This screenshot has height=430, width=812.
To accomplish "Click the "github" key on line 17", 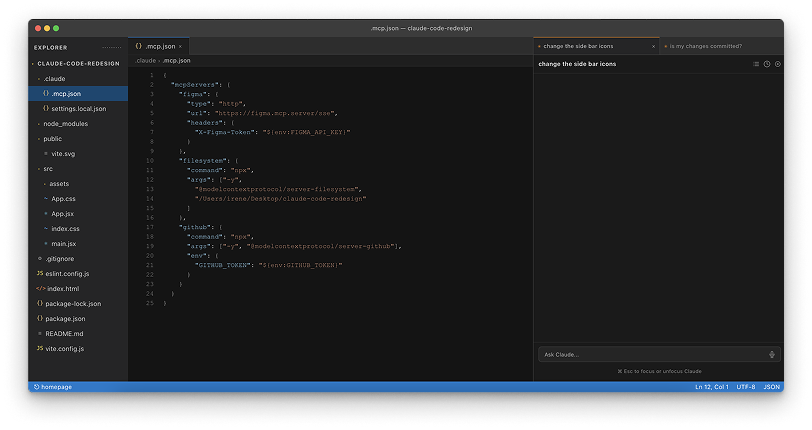I will pos(195,227).
